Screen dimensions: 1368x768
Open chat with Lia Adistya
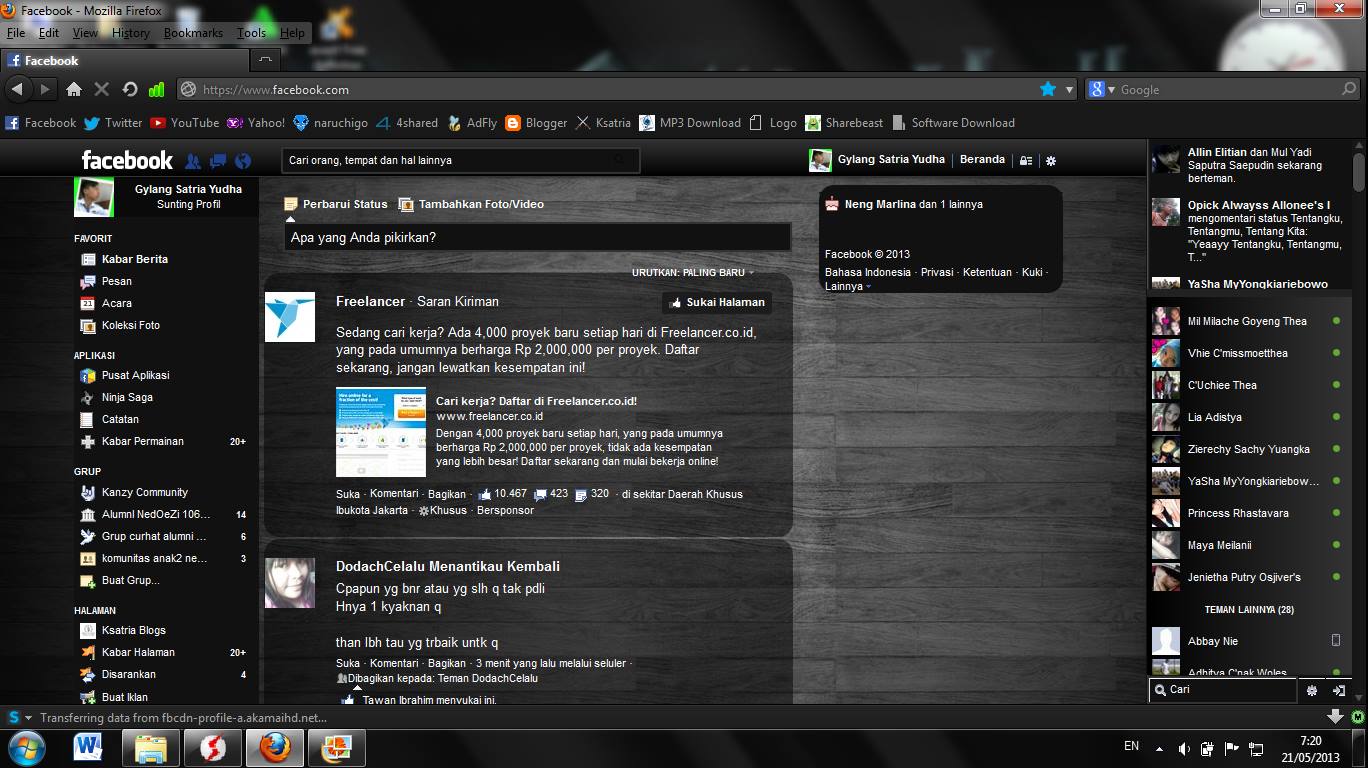coord(1246,417)
